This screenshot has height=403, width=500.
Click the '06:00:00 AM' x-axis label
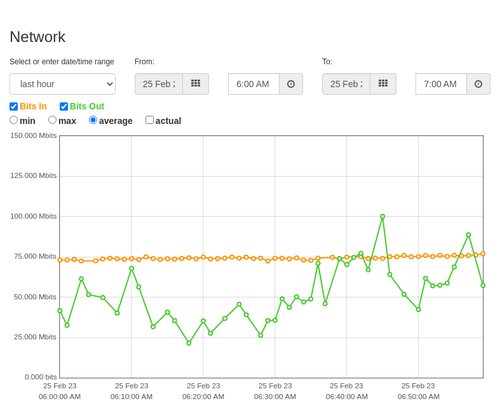[x=60, y=397]
